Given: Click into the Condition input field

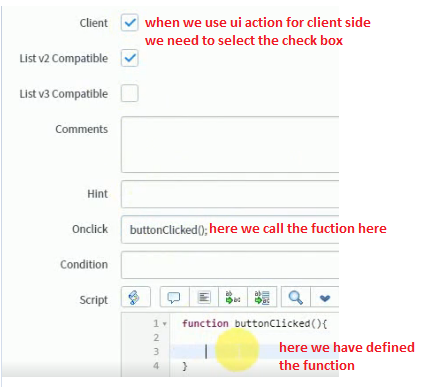Looking at the screenshot, I should [x=230, y=265].
